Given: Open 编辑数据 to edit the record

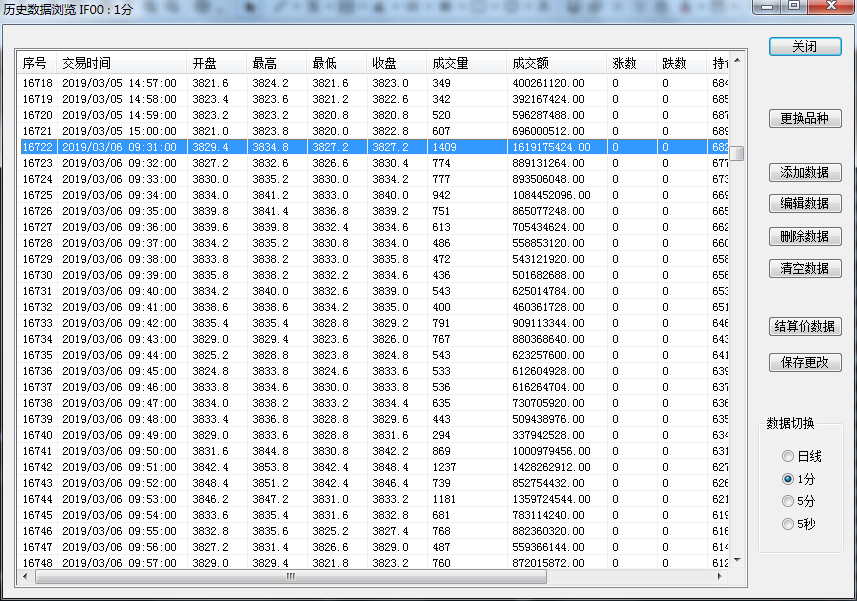Looking at the screenshot, I should point(804,204).
